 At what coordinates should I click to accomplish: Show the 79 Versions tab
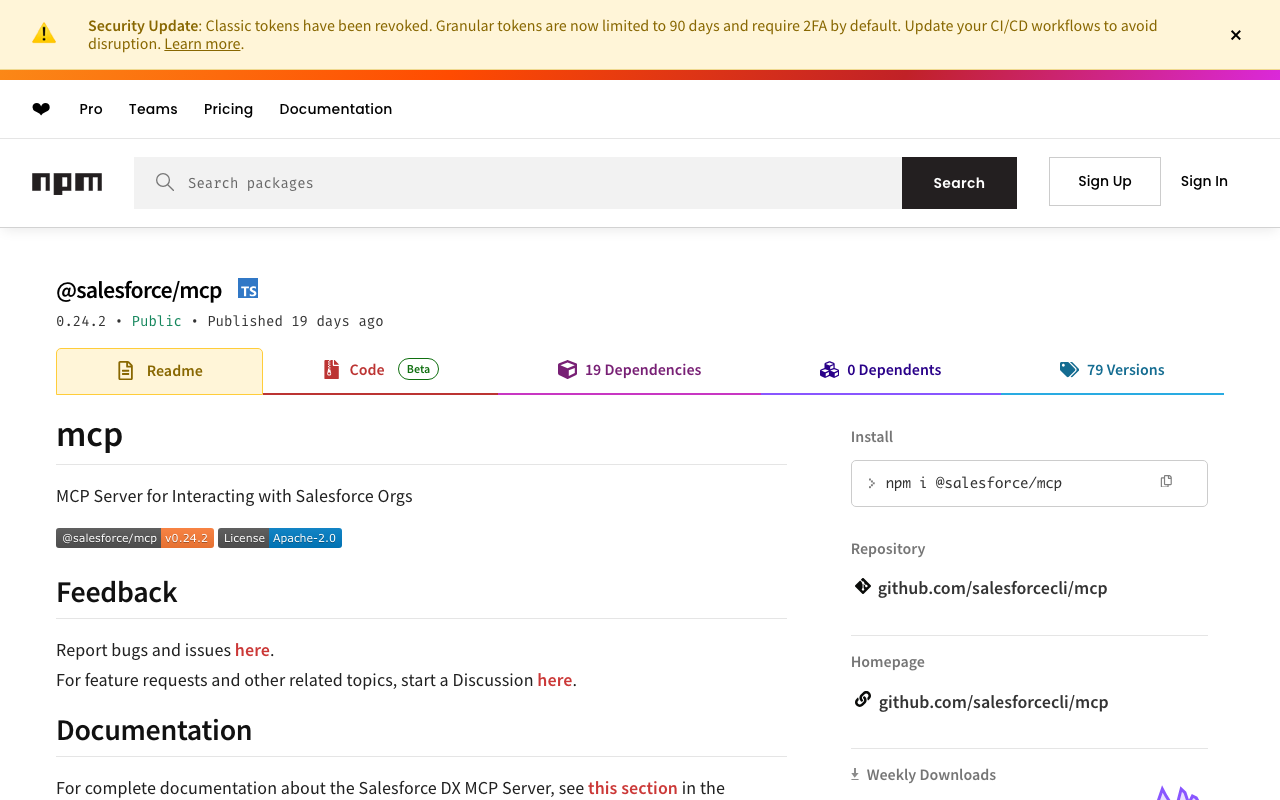[1112, 370]
